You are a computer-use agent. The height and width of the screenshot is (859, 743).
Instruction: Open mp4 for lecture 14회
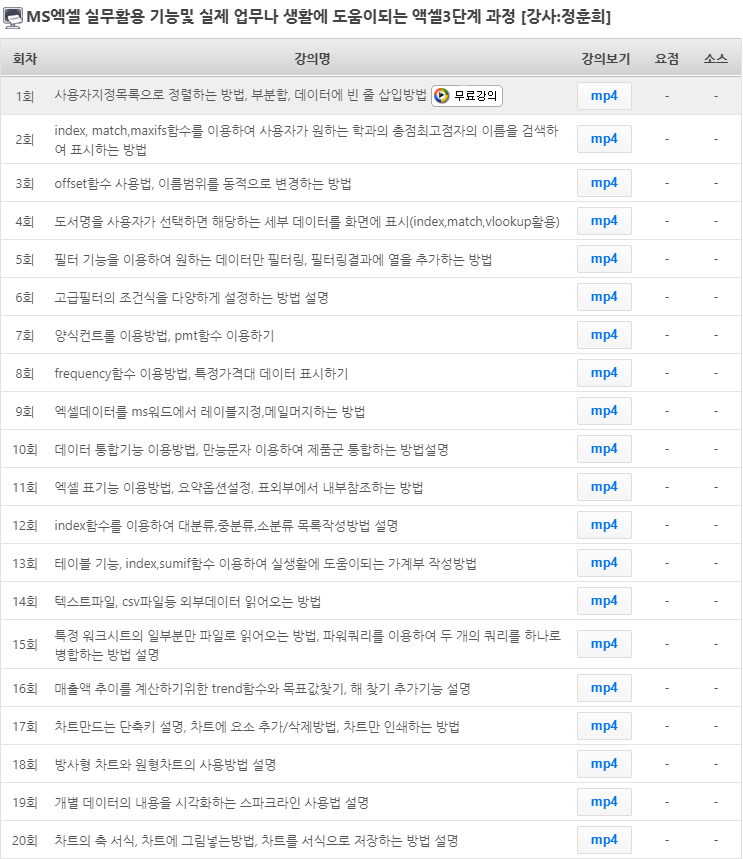604,601
